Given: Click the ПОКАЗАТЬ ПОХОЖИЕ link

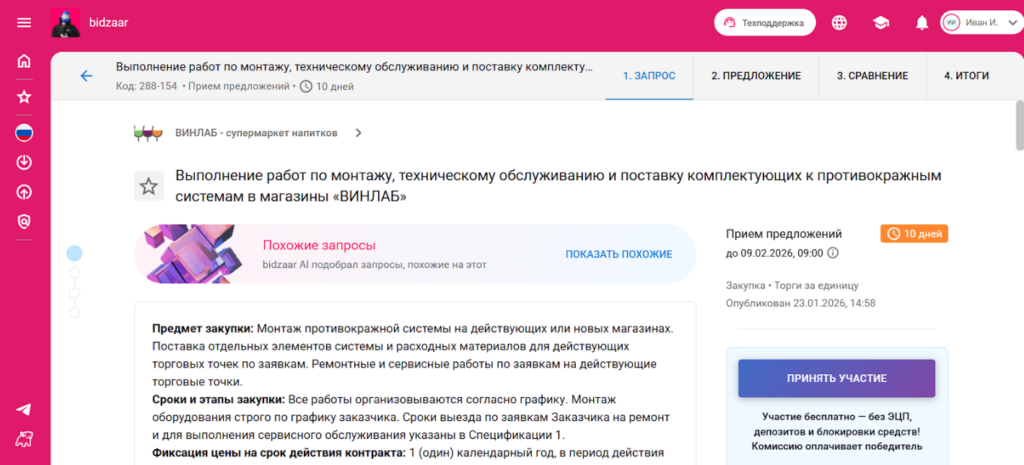Looking at the screenshot, I should click(x=618, y=254).
